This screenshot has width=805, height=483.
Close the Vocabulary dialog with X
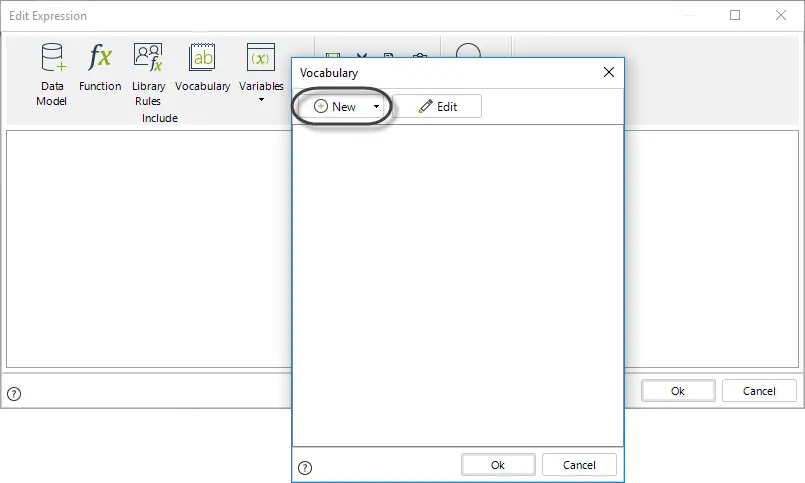coord(609,72)
